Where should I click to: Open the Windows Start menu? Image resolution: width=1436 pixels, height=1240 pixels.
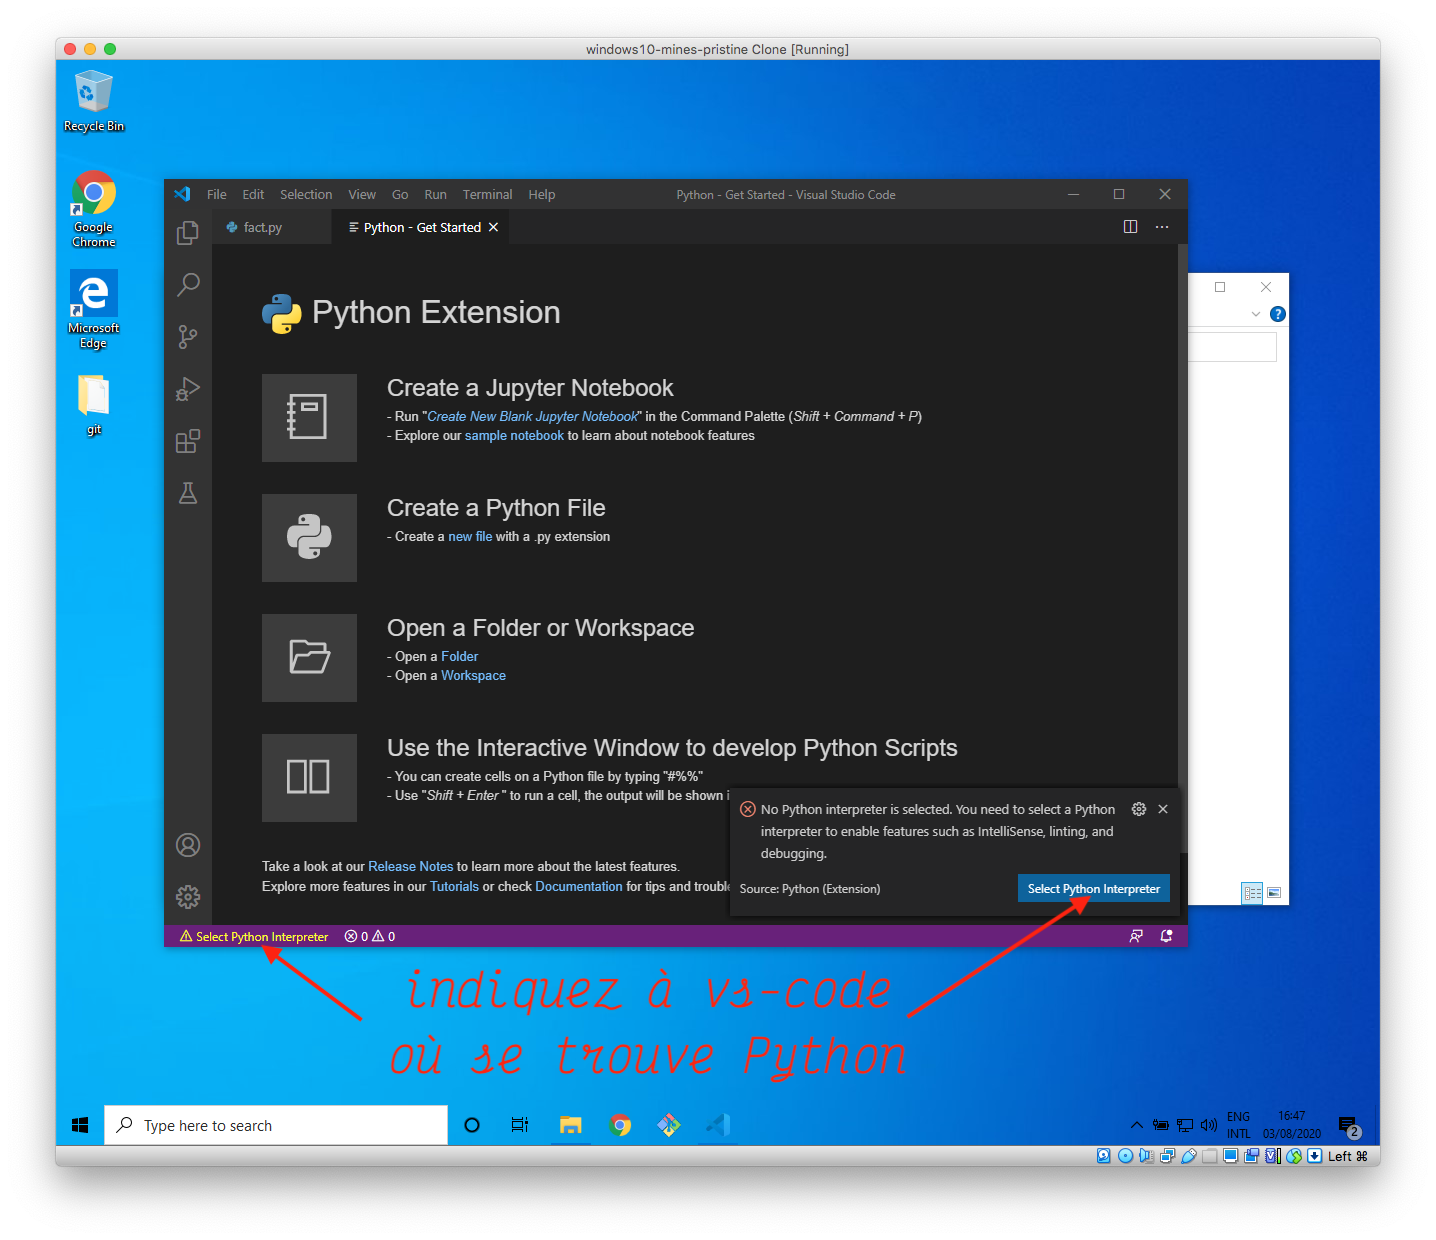pyautogui.click(x=80, y=1125)
